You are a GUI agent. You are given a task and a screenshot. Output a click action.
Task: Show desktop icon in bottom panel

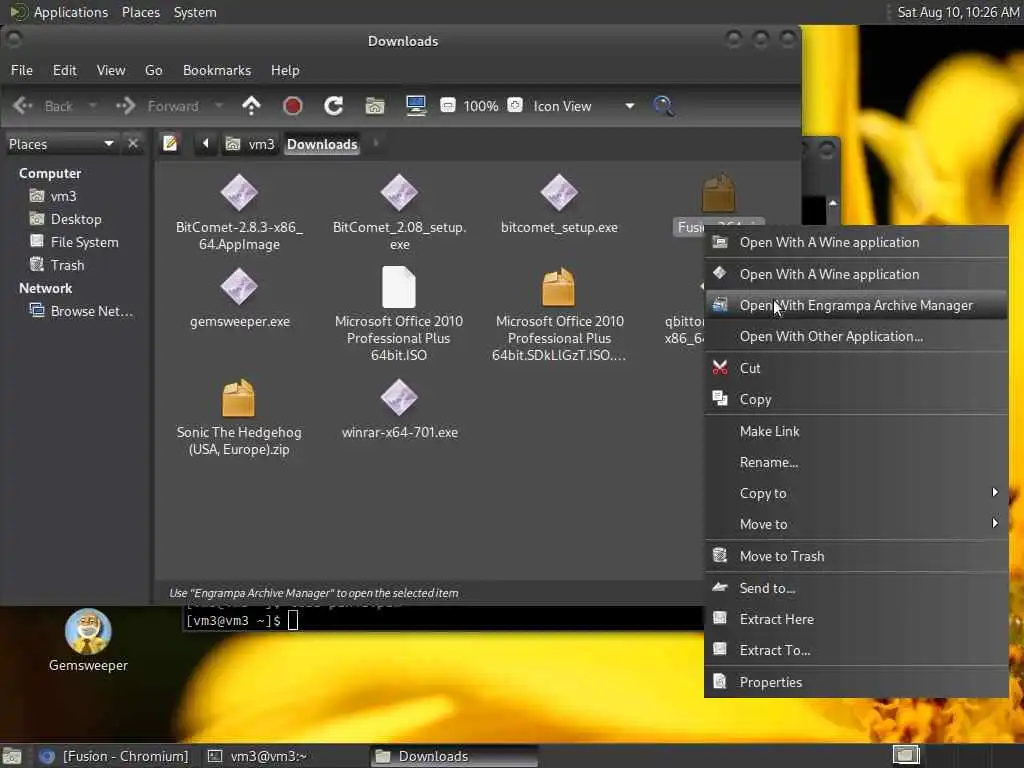tap(12, 756)
